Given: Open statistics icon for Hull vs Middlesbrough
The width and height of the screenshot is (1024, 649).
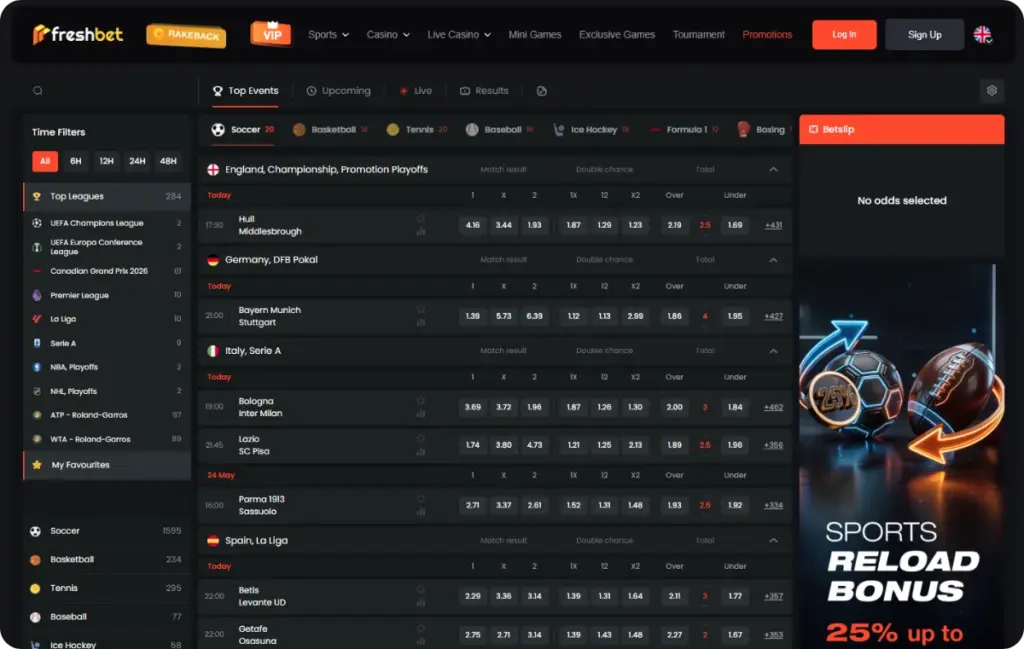Looking at the screenshot, I should 421,231.
